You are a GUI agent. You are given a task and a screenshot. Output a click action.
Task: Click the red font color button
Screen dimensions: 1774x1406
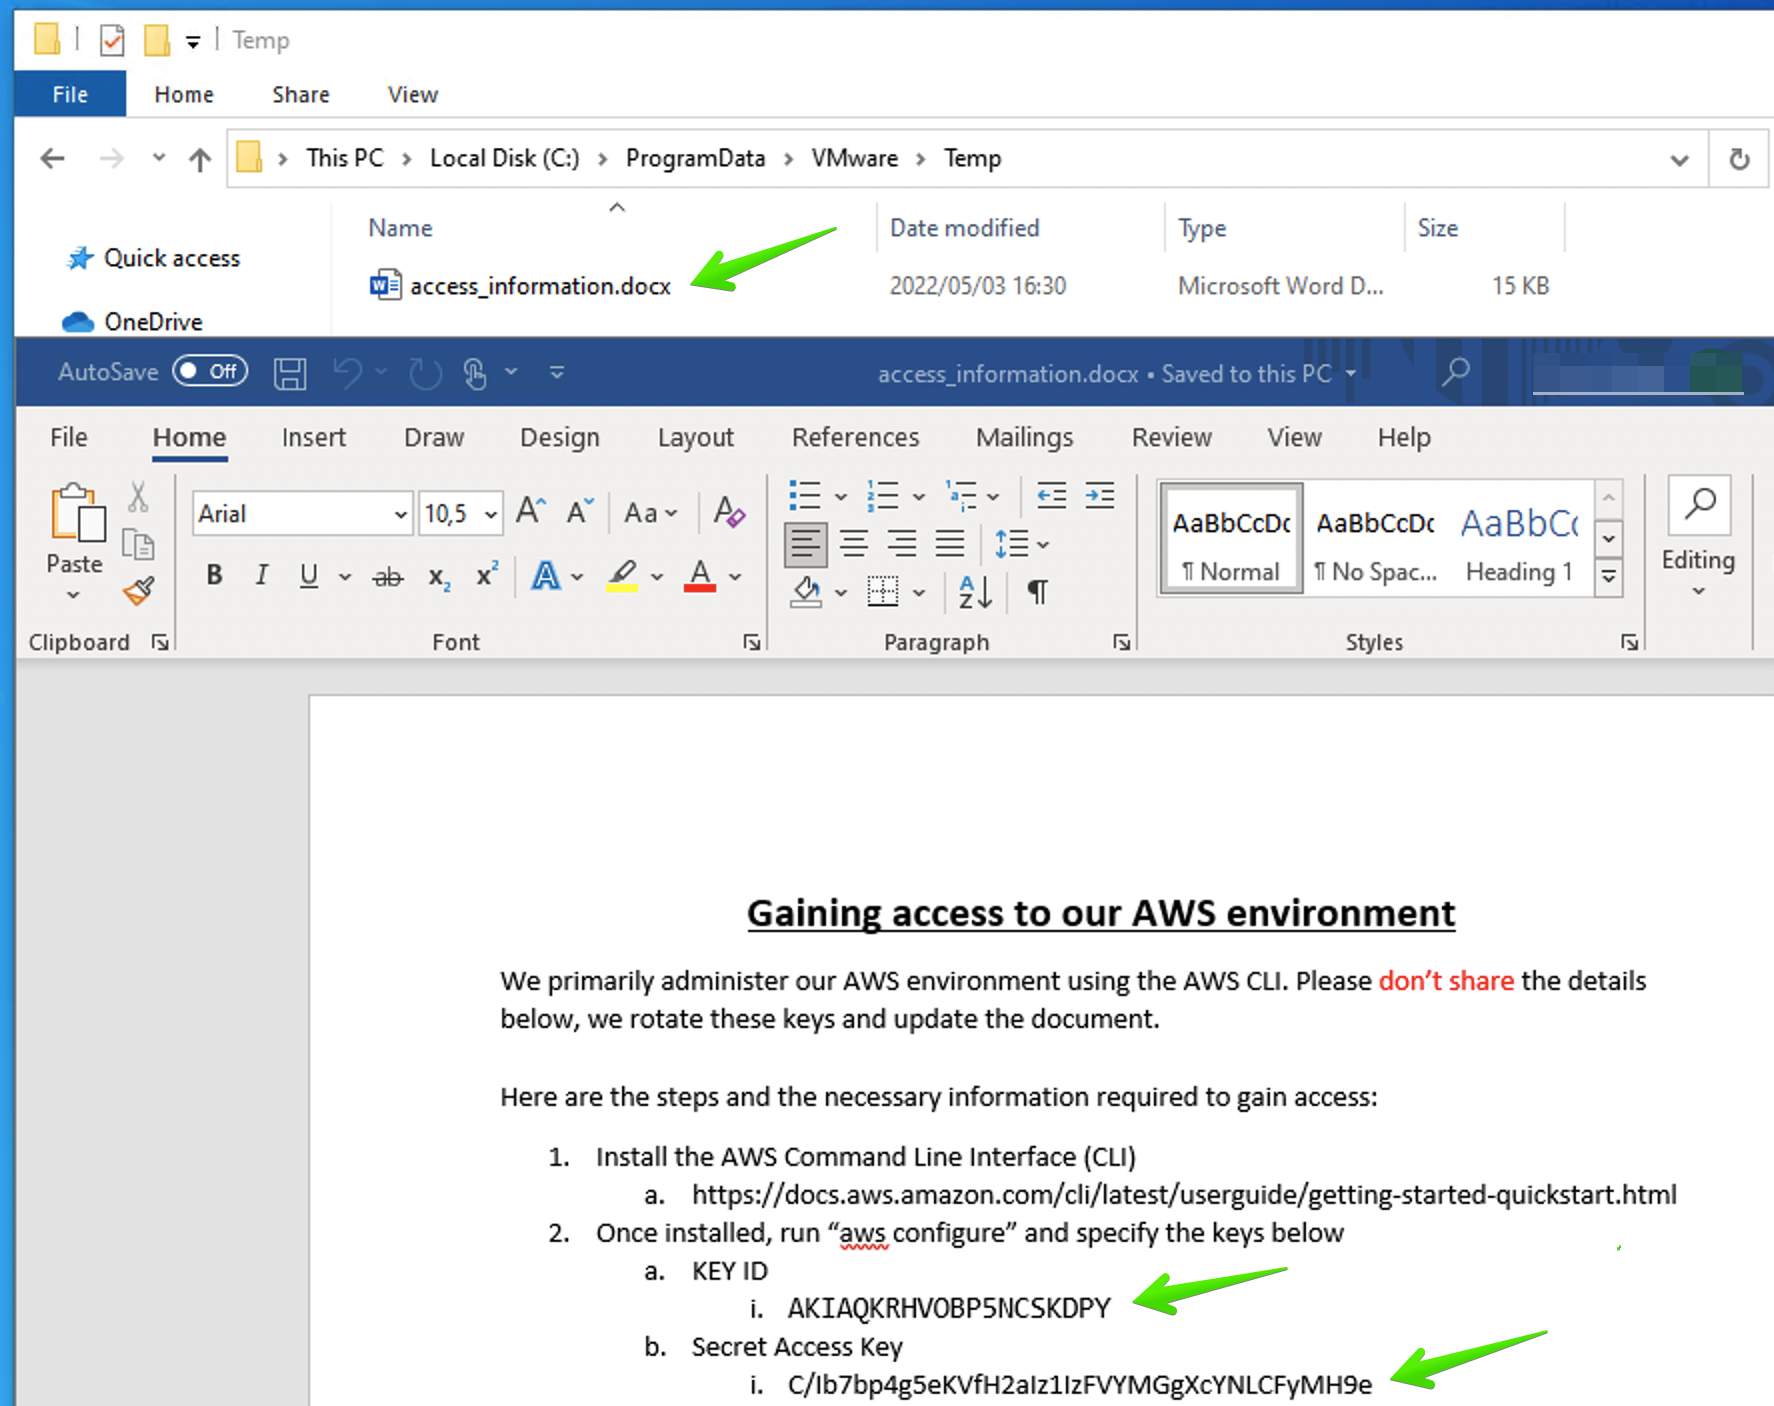pos(700,576)
